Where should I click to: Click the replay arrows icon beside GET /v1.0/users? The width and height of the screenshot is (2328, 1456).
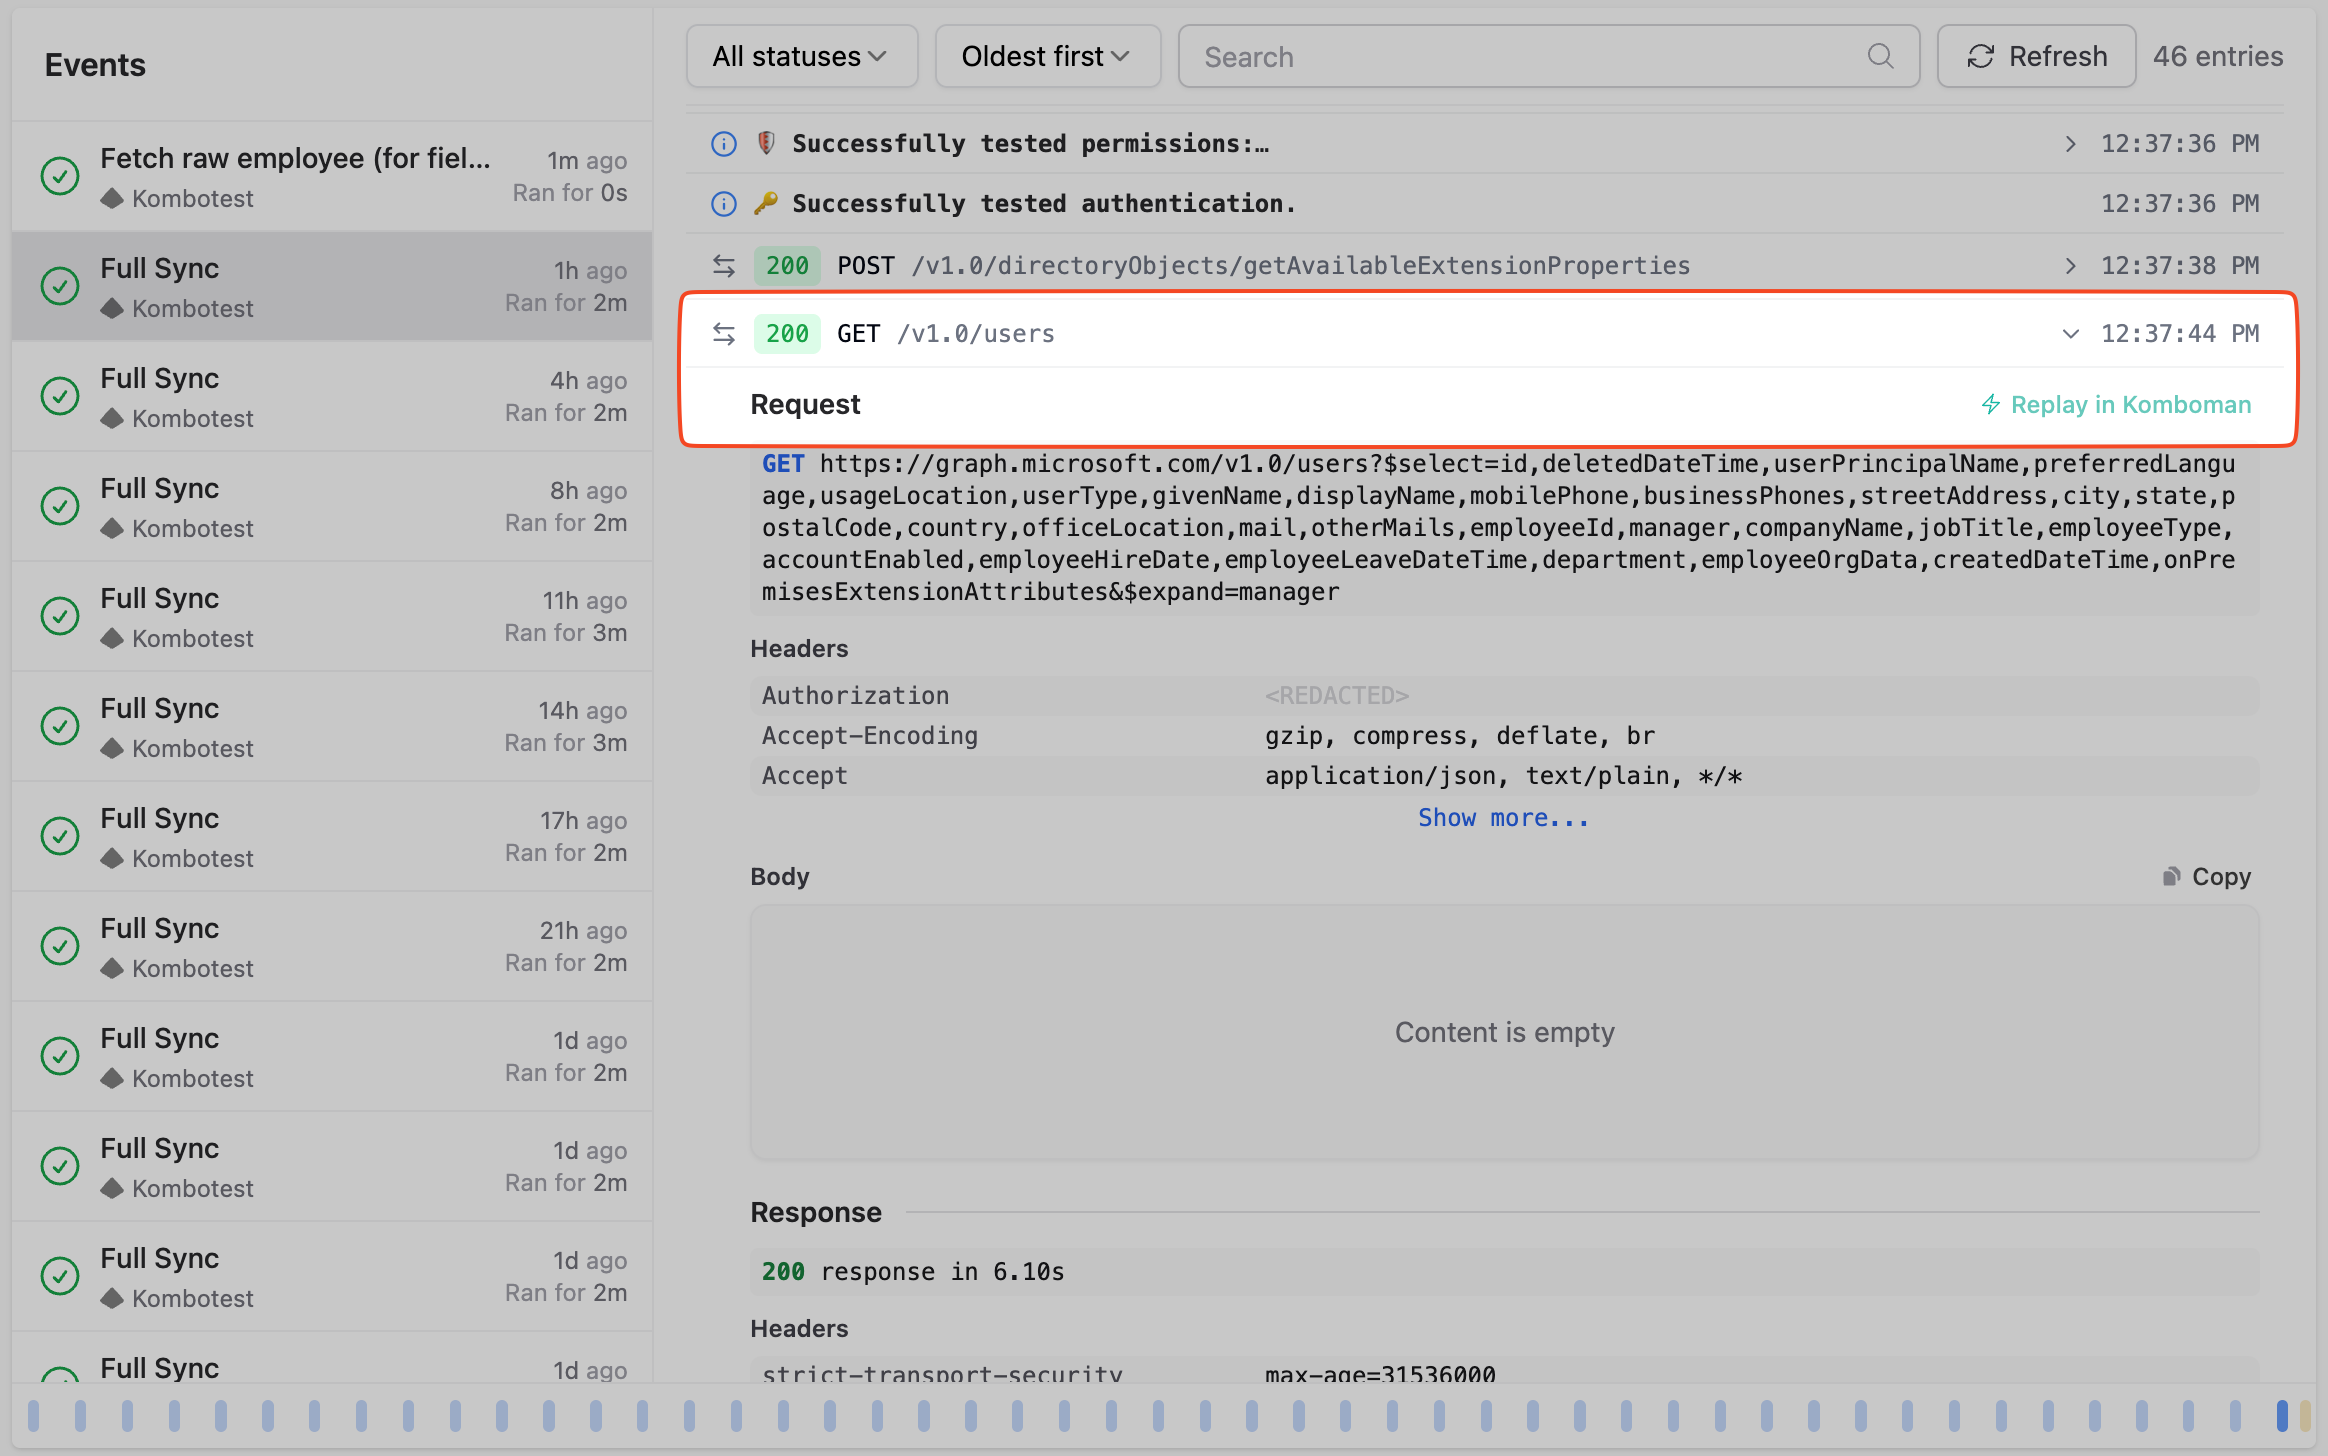coord(722,333)
